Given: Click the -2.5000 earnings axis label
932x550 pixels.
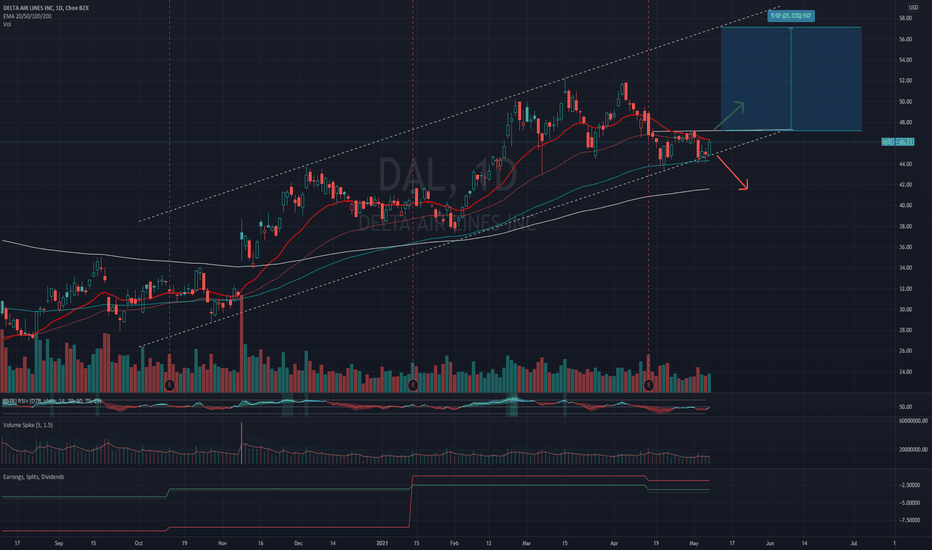Looking at the screenshot, I should (909, 485).
